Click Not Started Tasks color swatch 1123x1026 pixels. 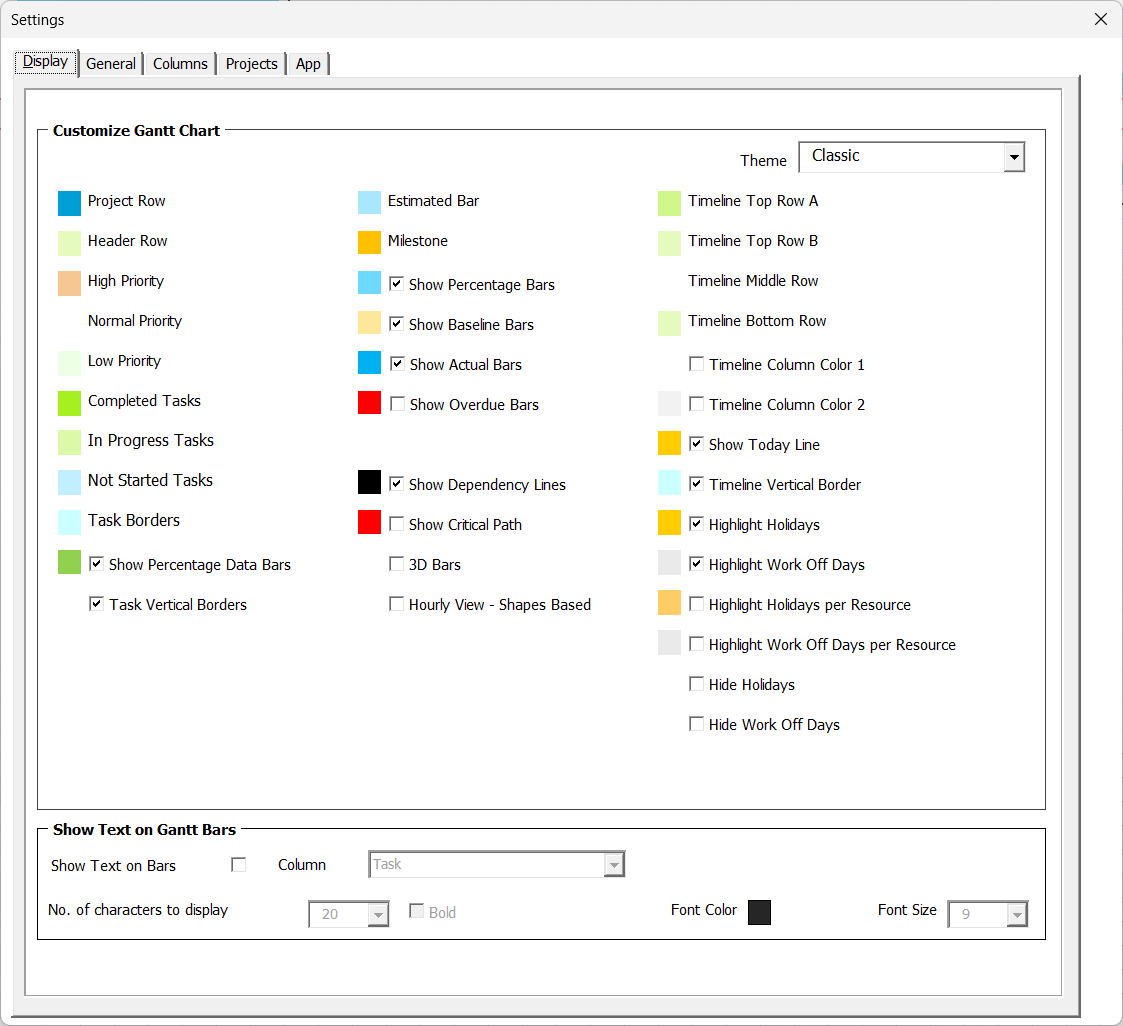(x=69, y=483)
